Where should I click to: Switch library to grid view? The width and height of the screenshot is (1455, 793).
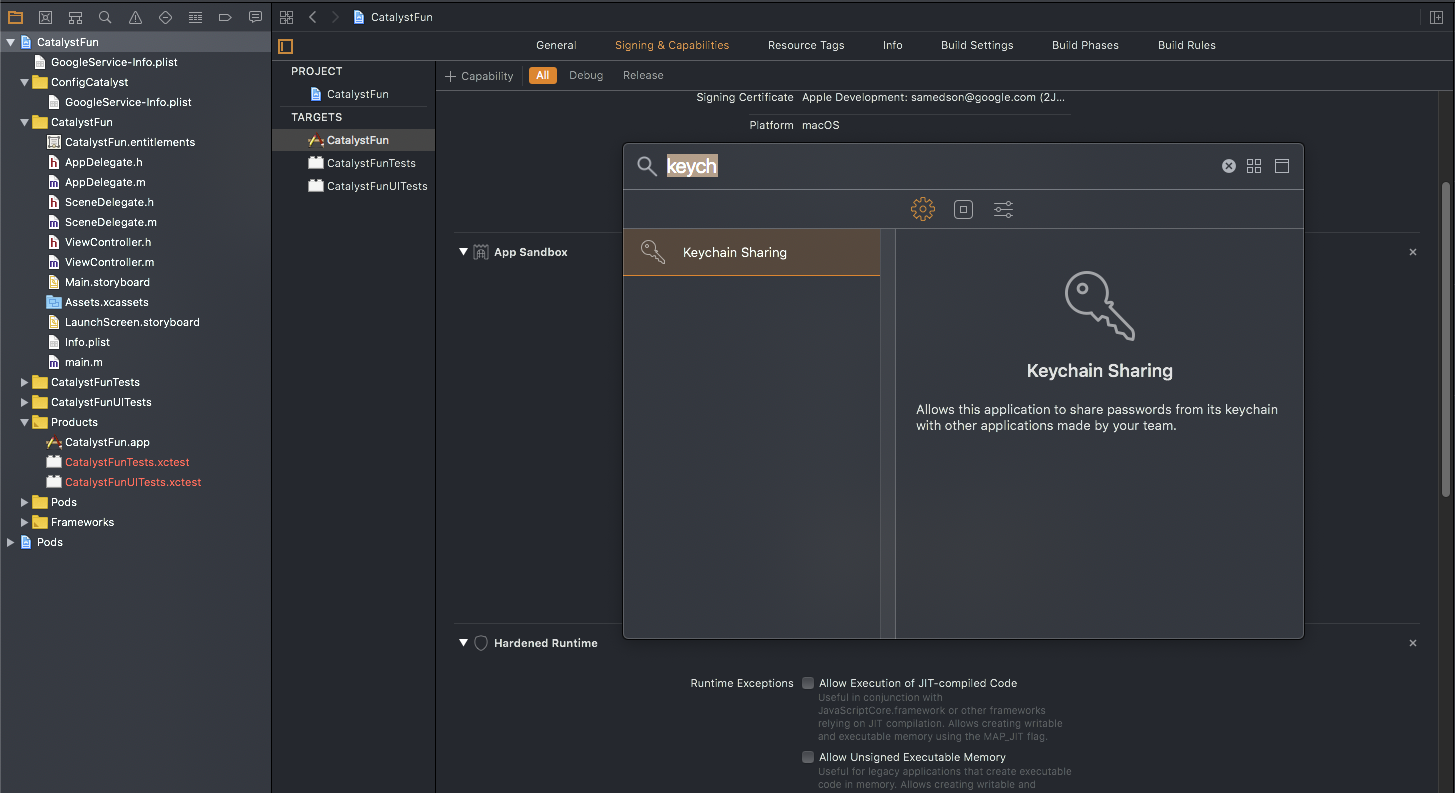1254,166
